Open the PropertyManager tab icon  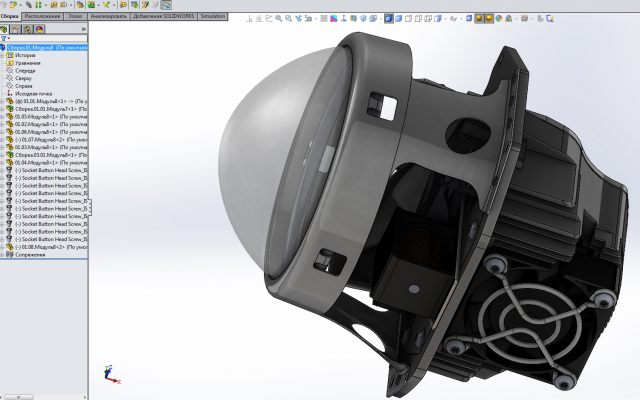(16, 29)
